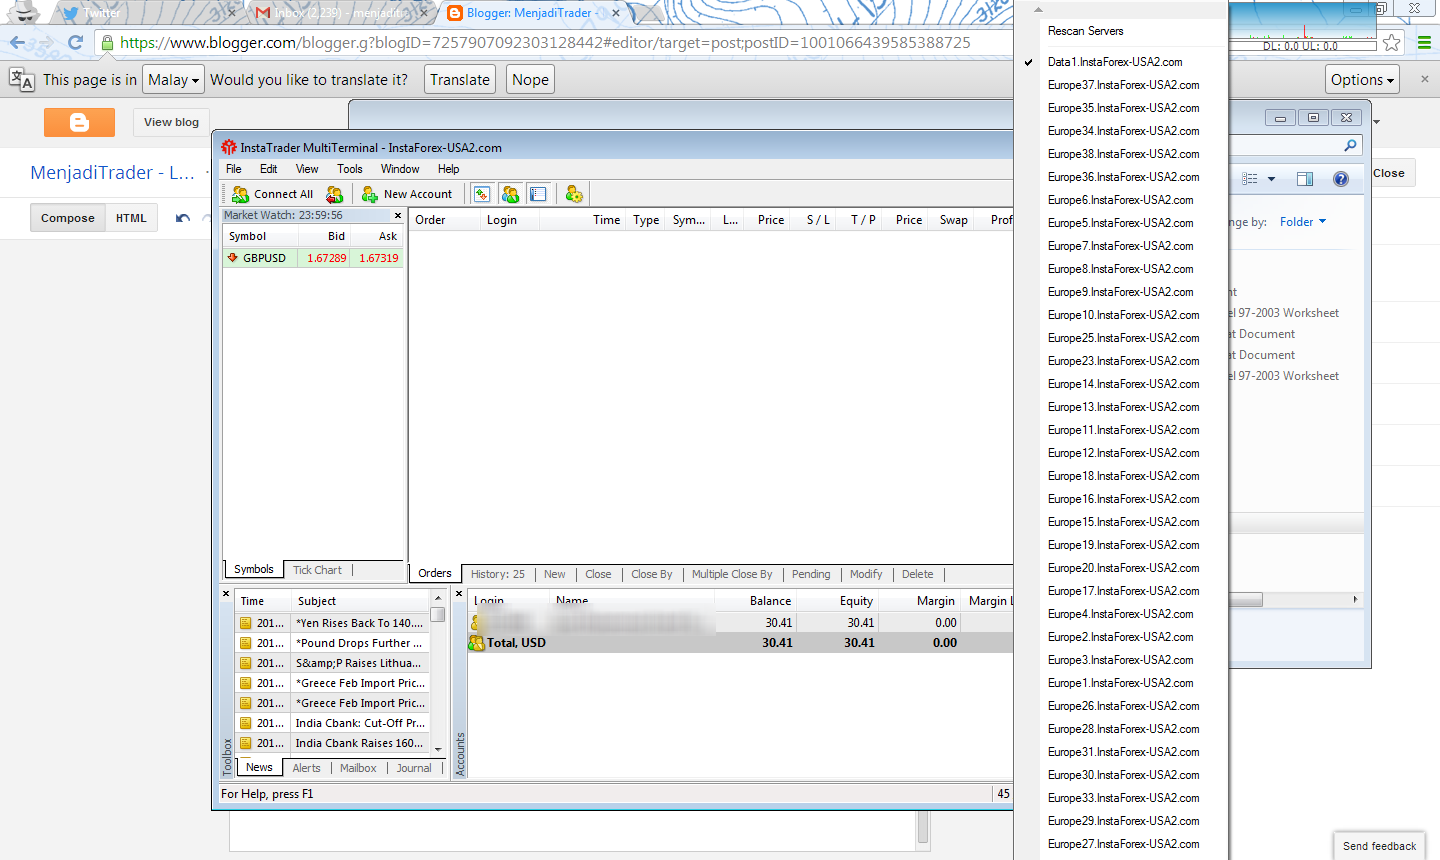The width and height of the screenshot is (1440, 860).
Task: Close the Market Watch panel
Action: click(x=398, y=215)
